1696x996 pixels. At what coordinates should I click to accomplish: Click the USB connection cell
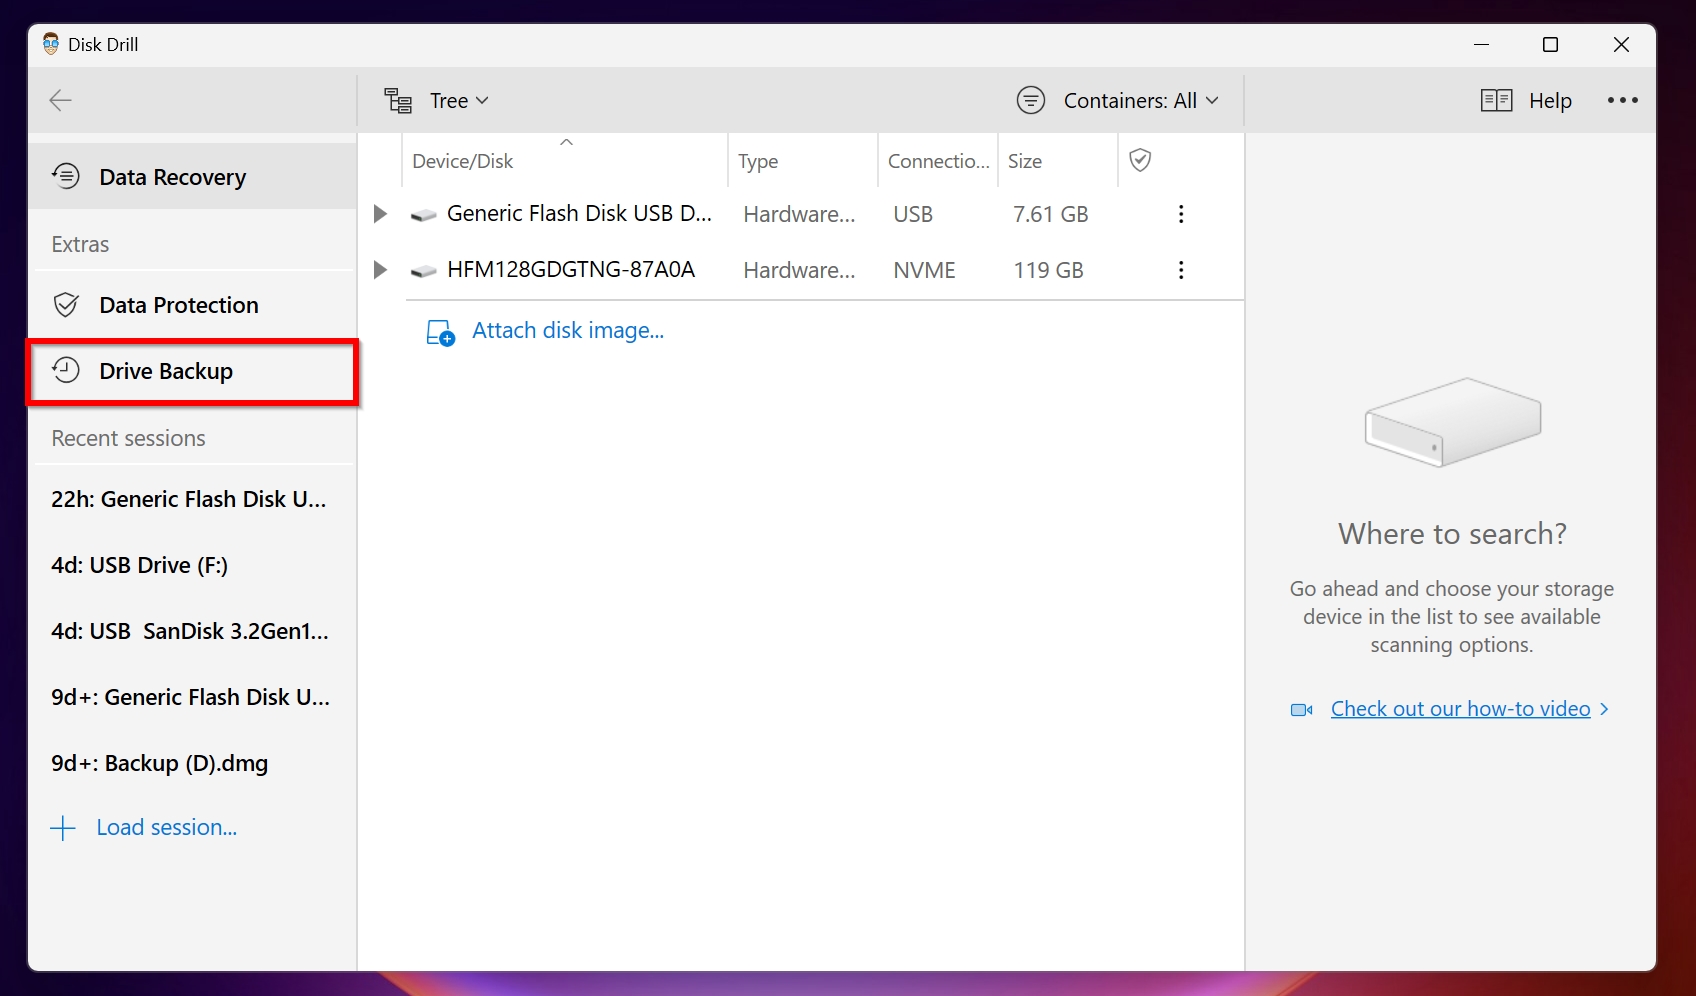(913, 214)
